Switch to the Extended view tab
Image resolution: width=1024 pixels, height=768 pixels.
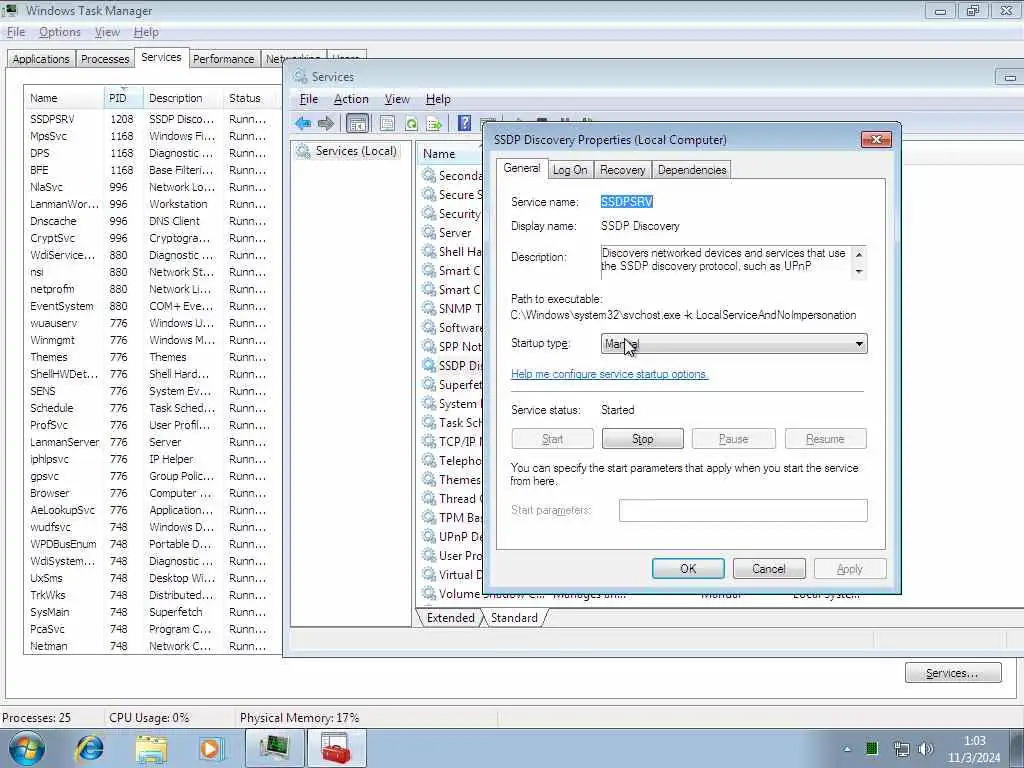(450, 618)
